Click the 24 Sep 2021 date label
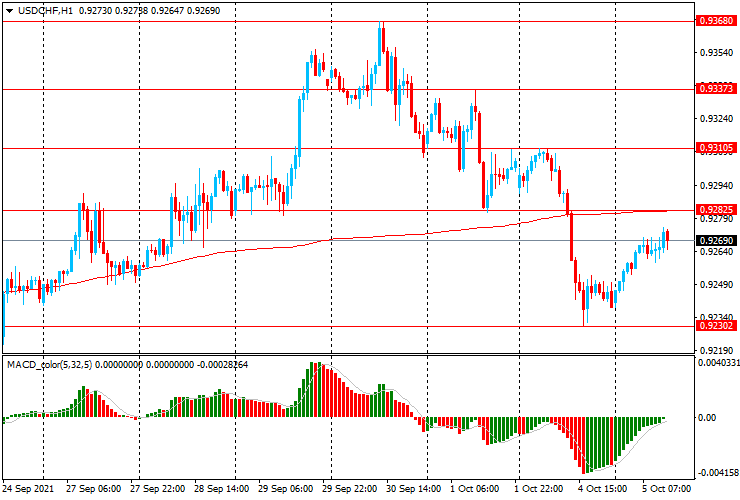The height and width of the screenshot is (500, 740). coord(28,489)
